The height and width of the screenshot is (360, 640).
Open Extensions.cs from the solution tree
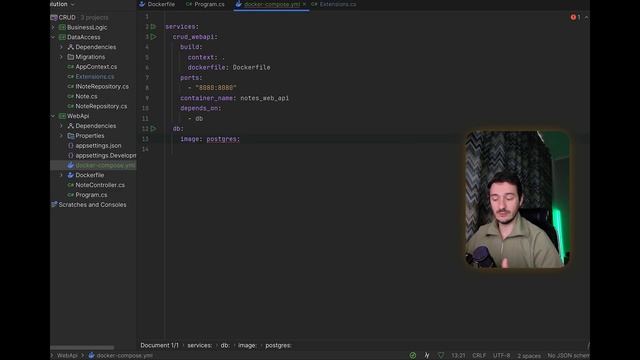point(95,76)
